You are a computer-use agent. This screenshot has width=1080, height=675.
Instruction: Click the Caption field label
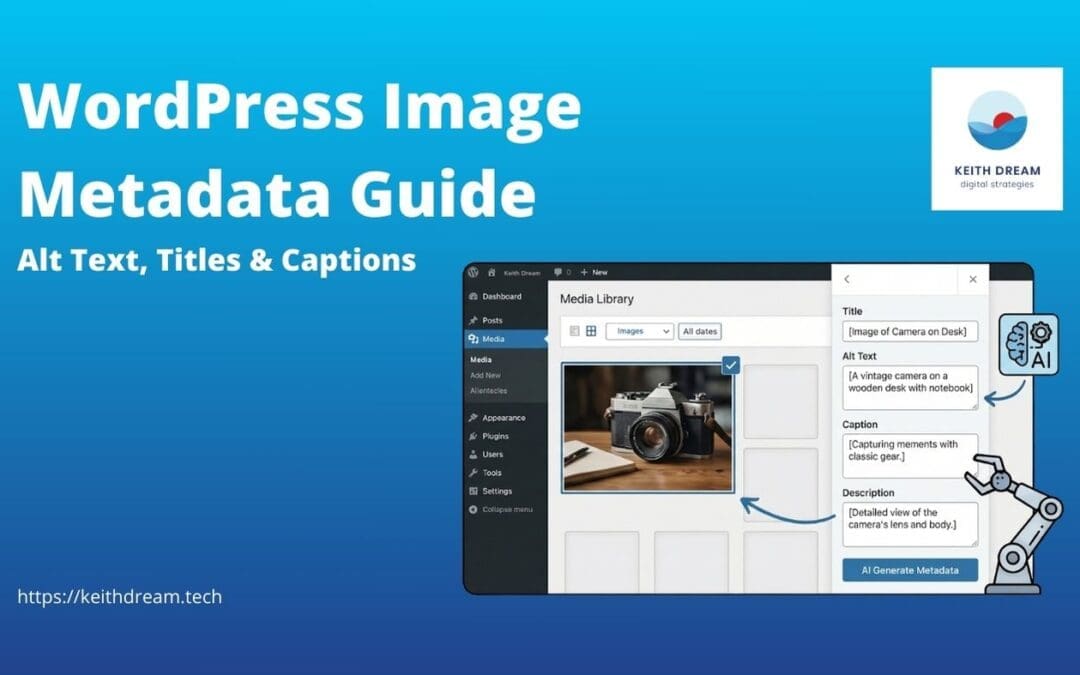click(x=860, y=424)
